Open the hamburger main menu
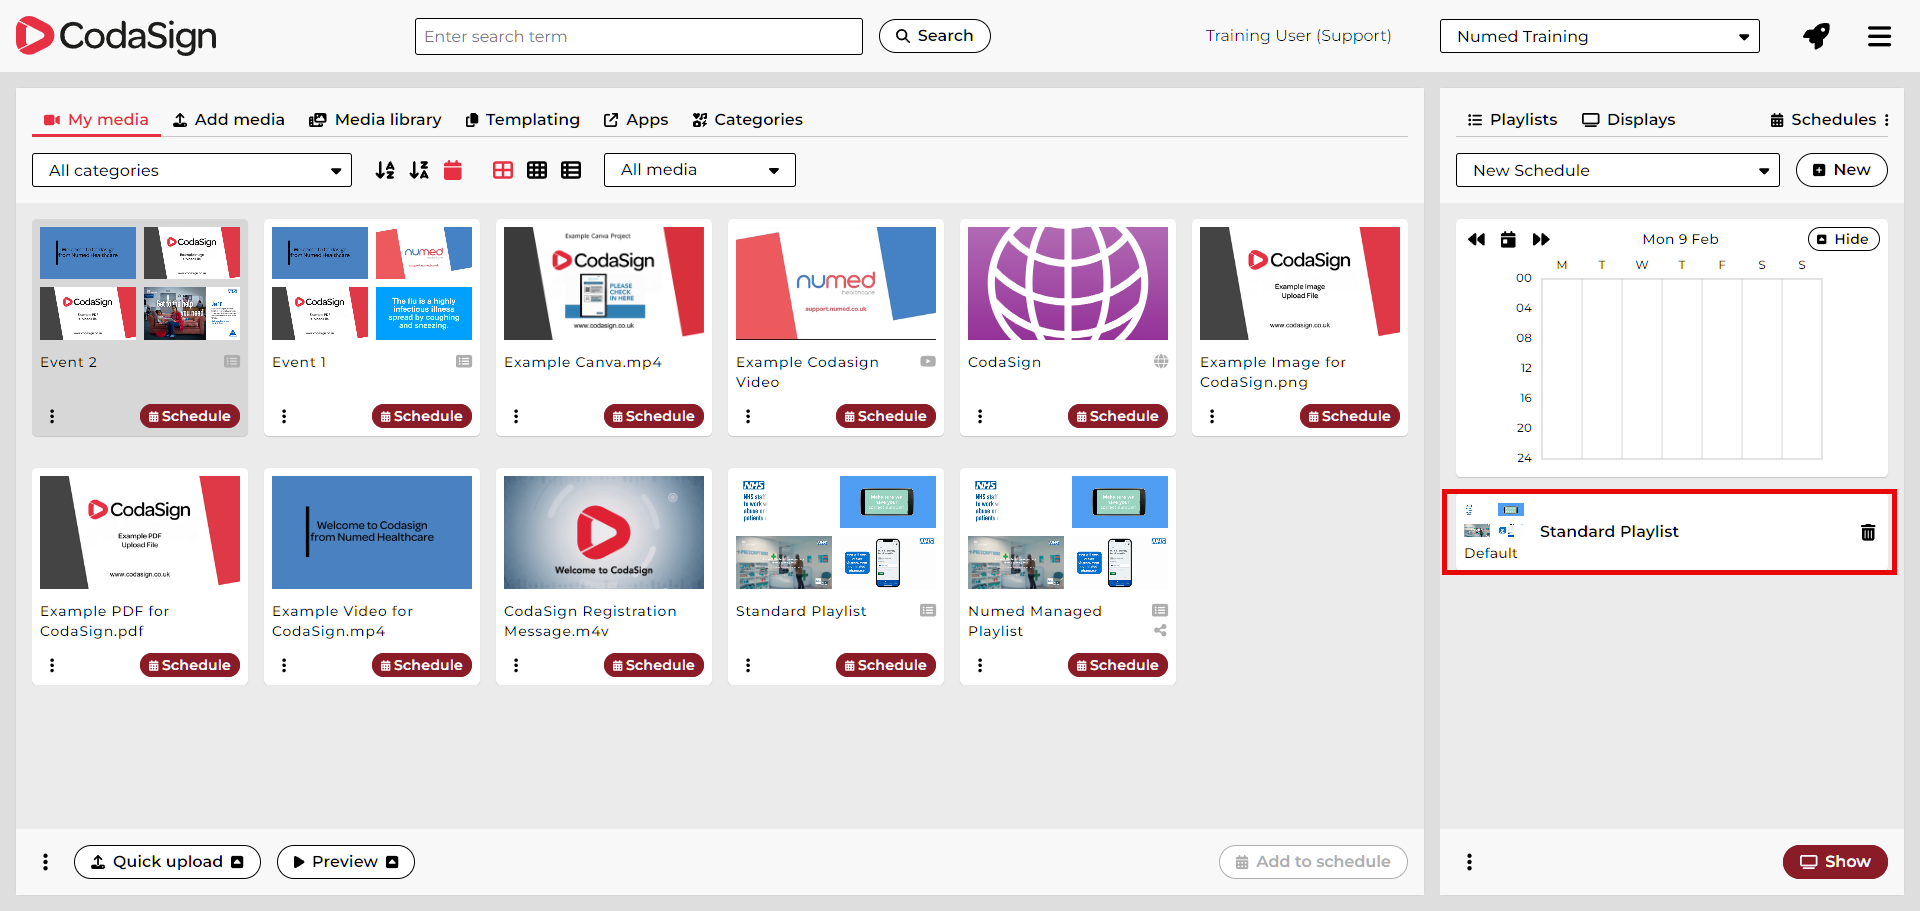This screenshot has height=911, width=1920. click(x=1879, y=37)
